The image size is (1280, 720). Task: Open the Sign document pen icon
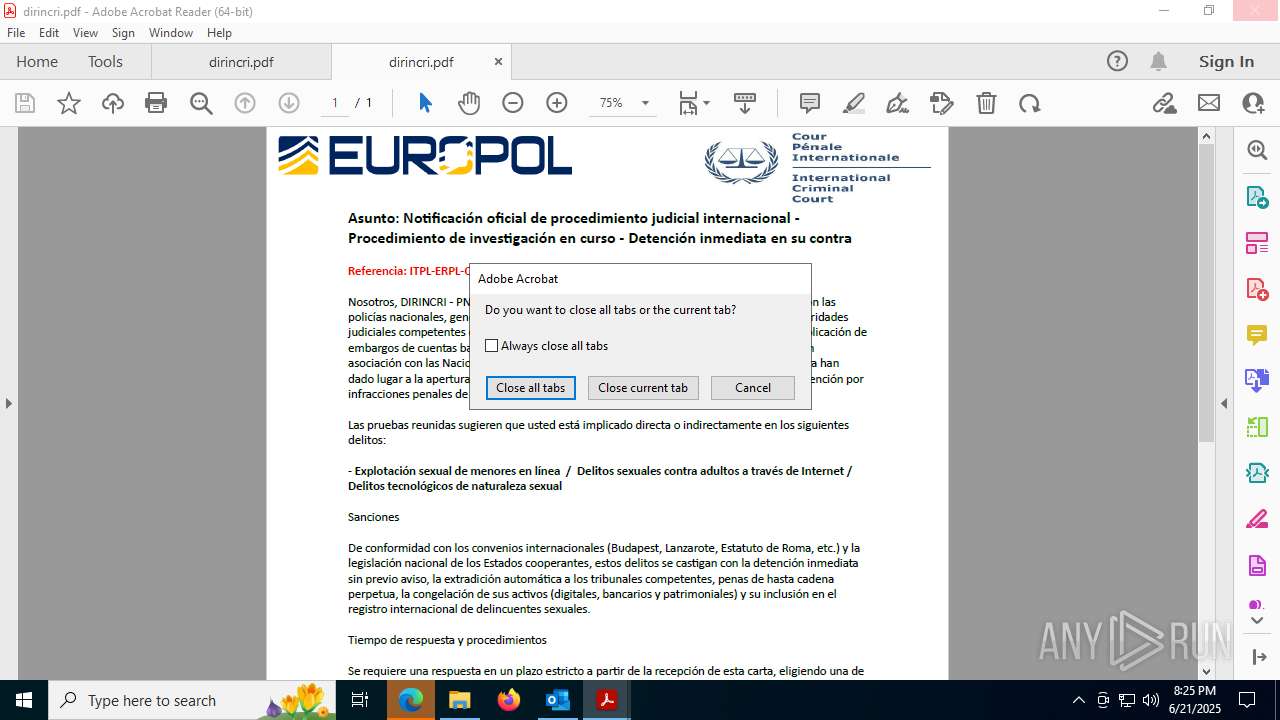pyautogui.click(x=898, y=103)
